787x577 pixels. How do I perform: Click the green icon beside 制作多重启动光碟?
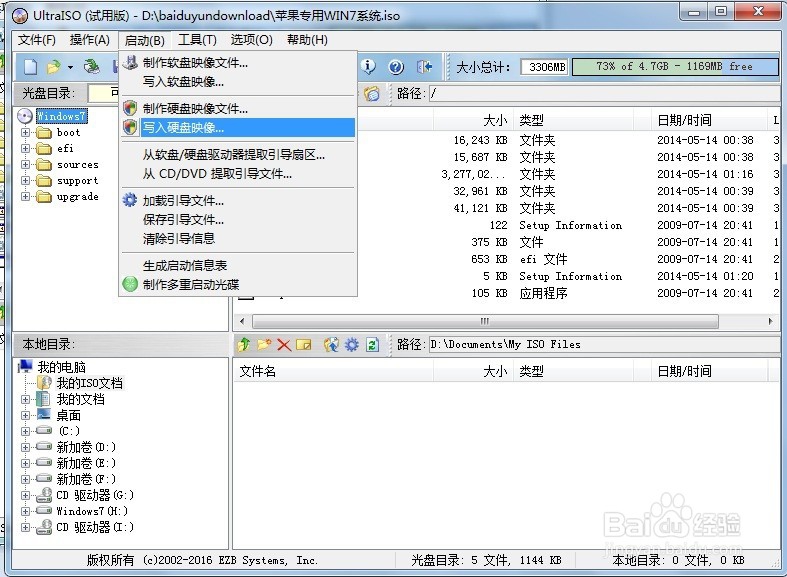[130, 284]
